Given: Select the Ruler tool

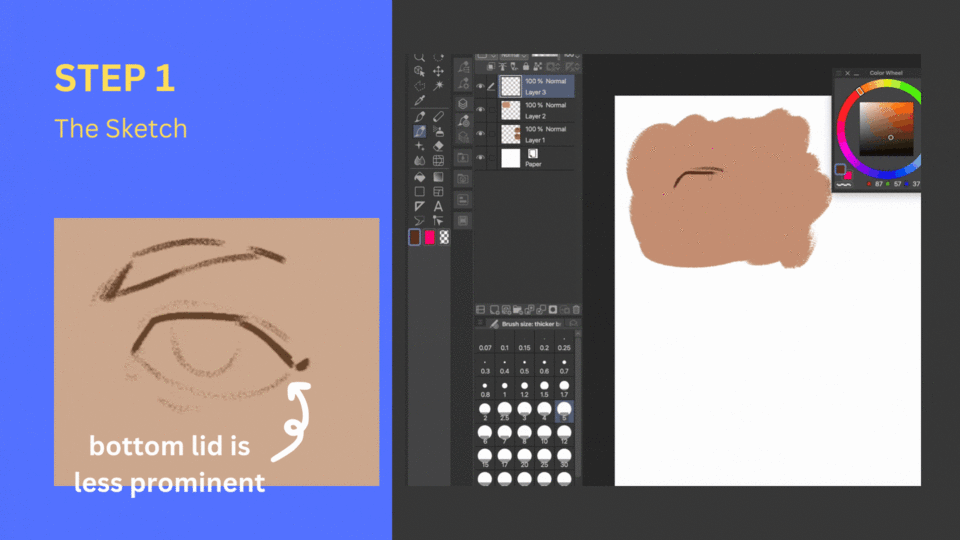Looking at the screenshot, I should pyautogui.click(x=419, y=206).
